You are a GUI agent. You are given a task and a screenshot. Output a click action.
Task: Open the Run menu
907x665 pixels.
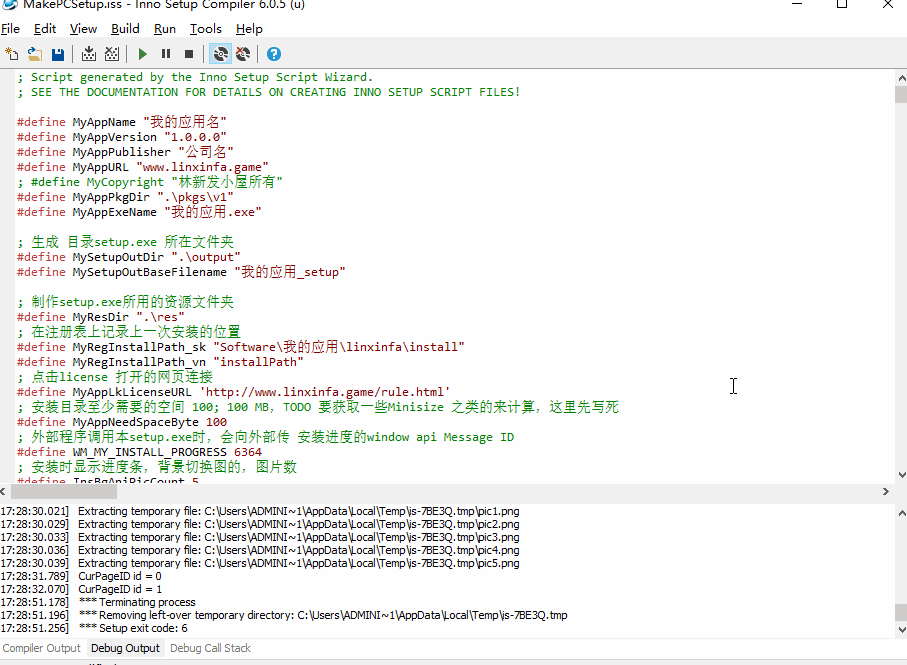point(164,29)
